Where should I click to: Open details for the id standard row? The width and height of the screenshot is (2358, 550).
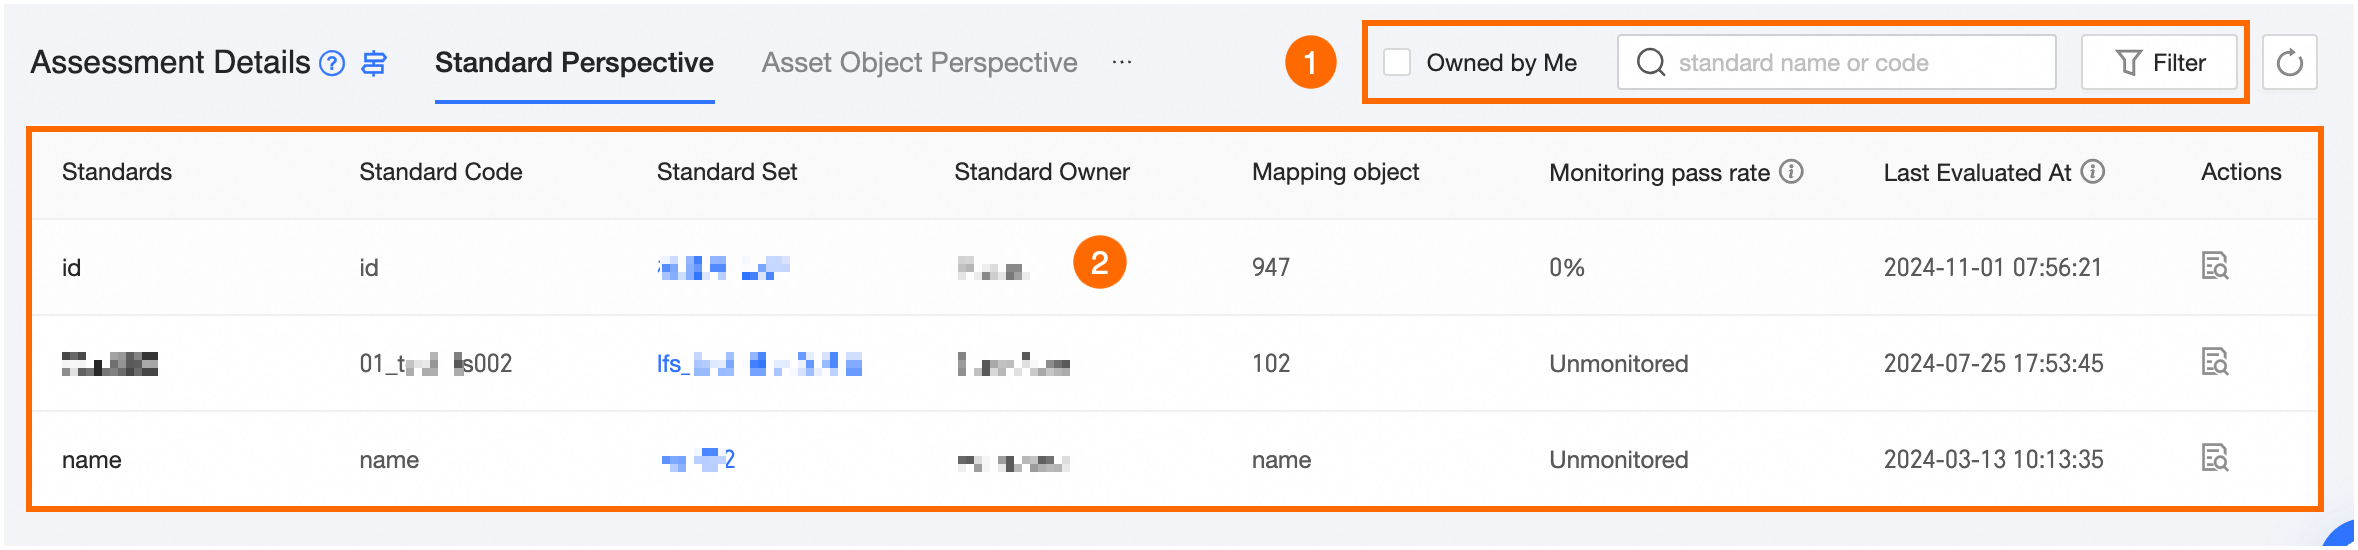pyautogui.click(x=2214, y=266)
